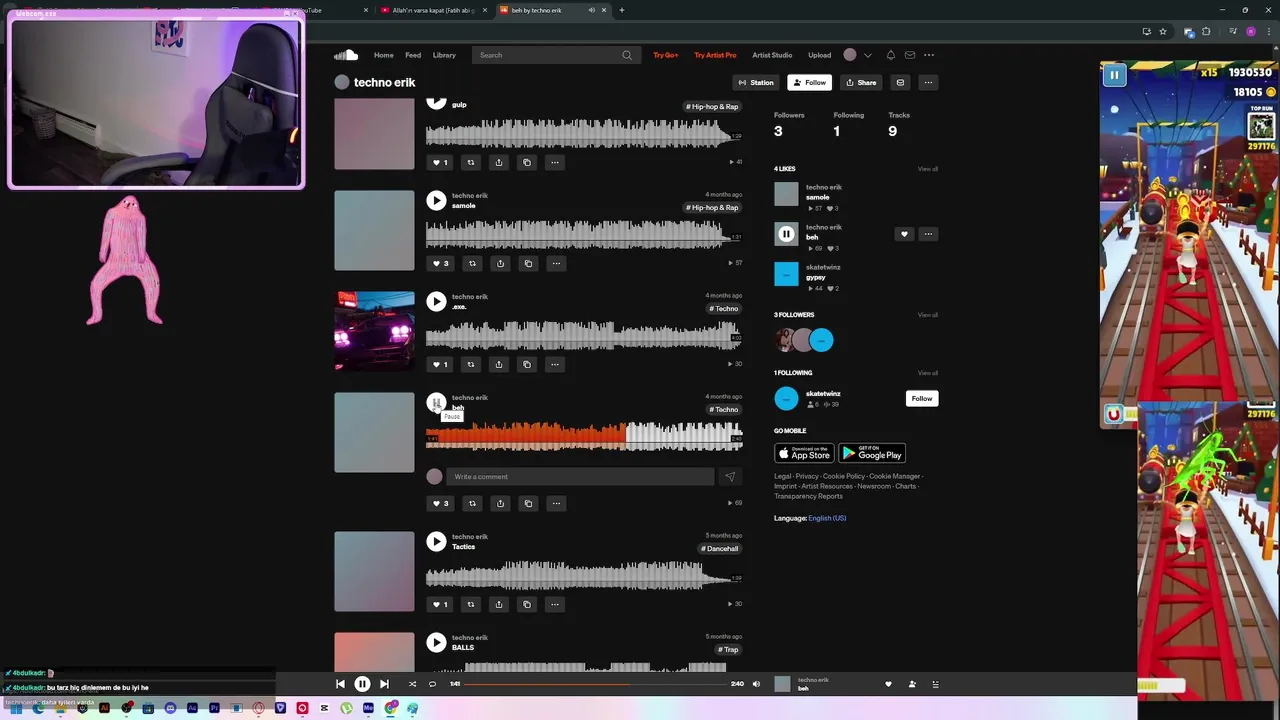1280x720 pixels.
Task: Copy link of the Tactics track
Action: pos(527,604)
